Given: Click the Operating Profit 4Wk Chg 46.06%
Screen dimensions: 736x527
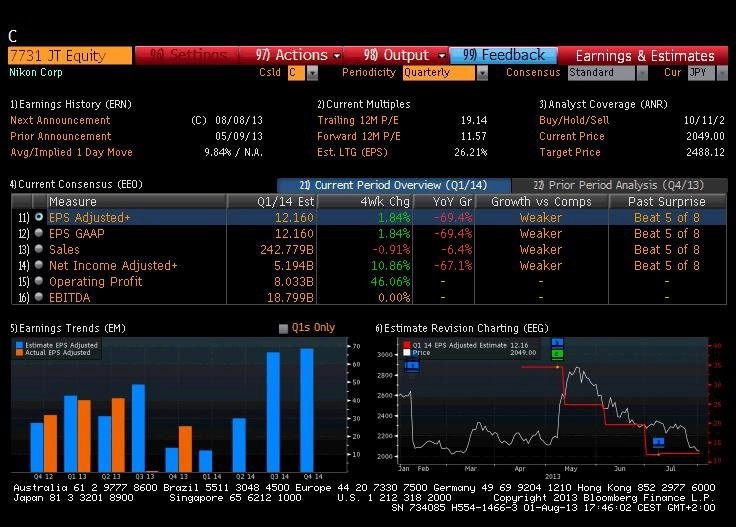Looking at the screenshot, I should 390,282.
